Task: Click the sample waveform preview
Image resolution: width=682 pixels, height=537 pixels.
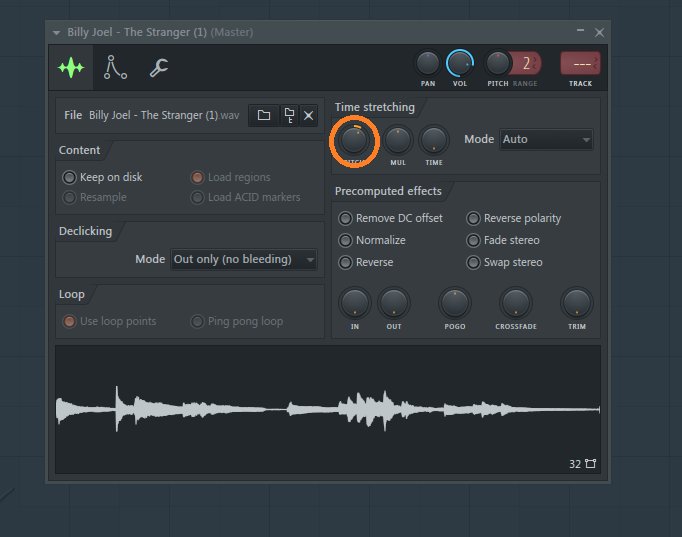Action: 328,409
